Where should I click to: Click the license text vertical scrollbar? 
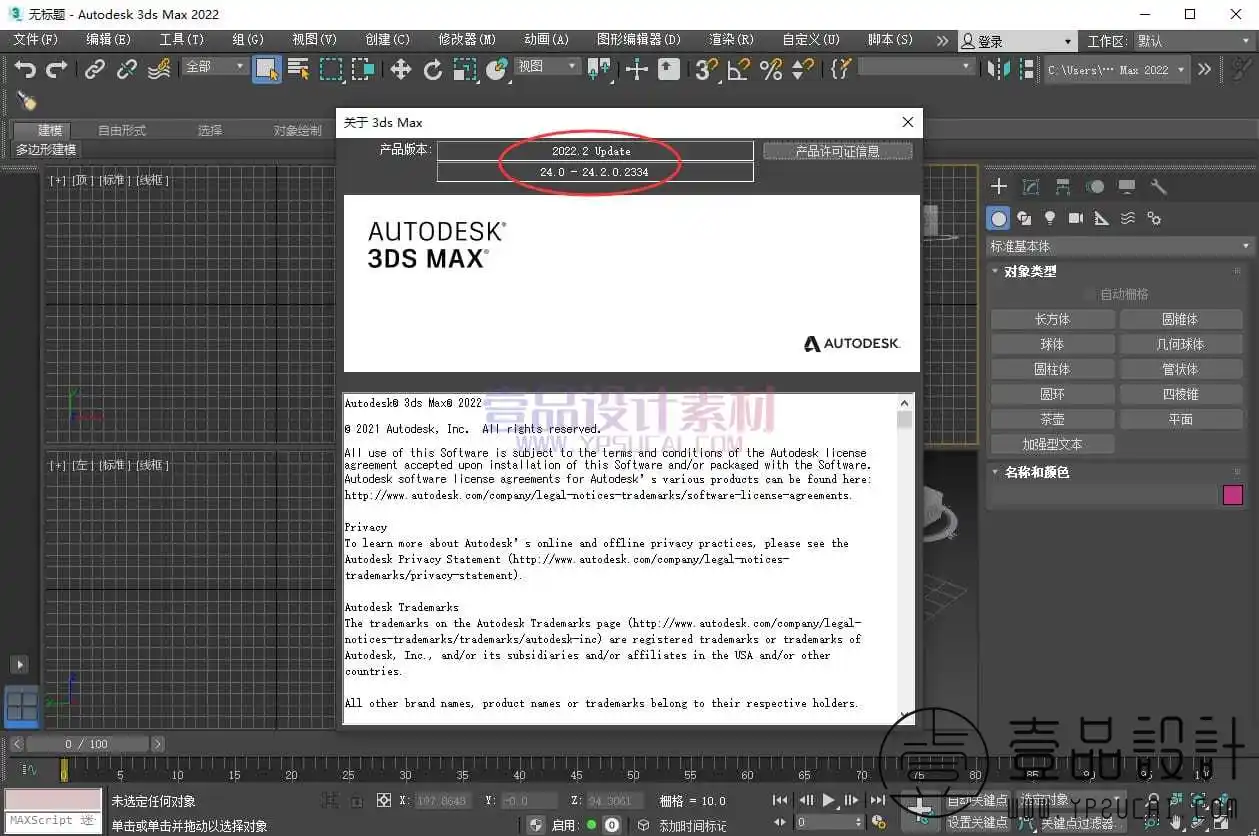pyautogui.click(x=905, y=558)
